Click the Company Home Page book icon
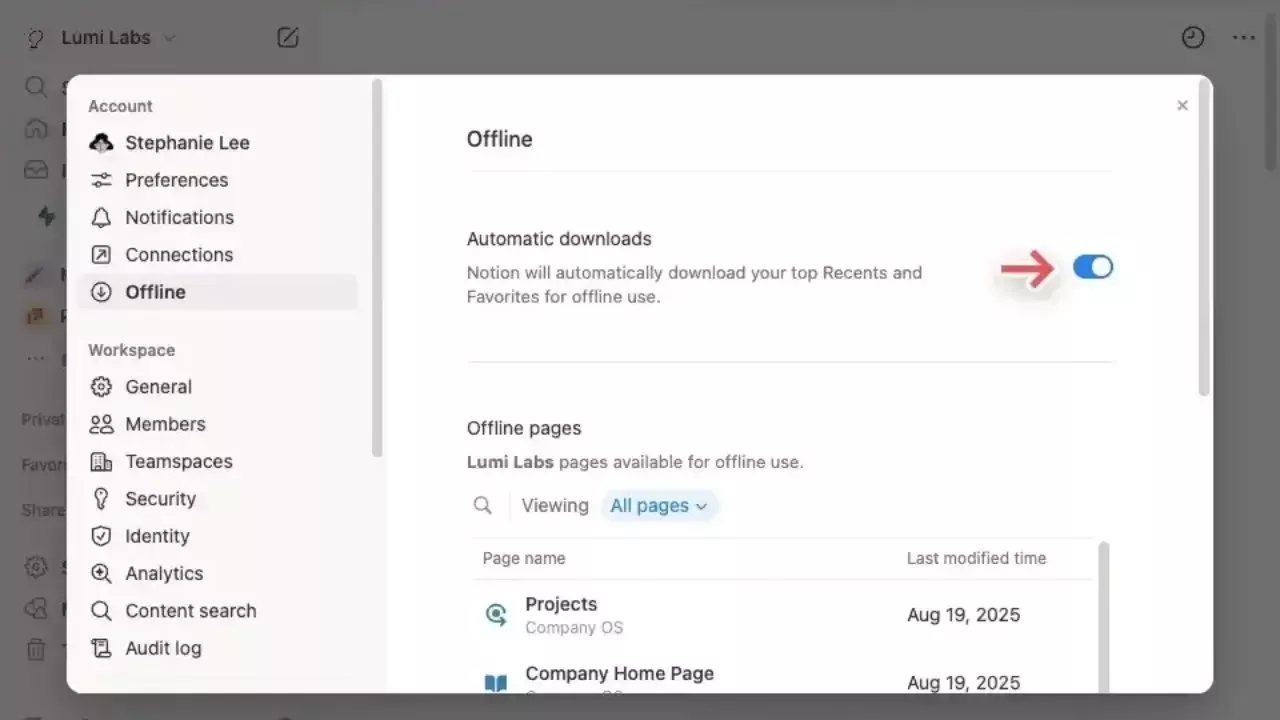The image size is (1280, 720). (496, 684)
